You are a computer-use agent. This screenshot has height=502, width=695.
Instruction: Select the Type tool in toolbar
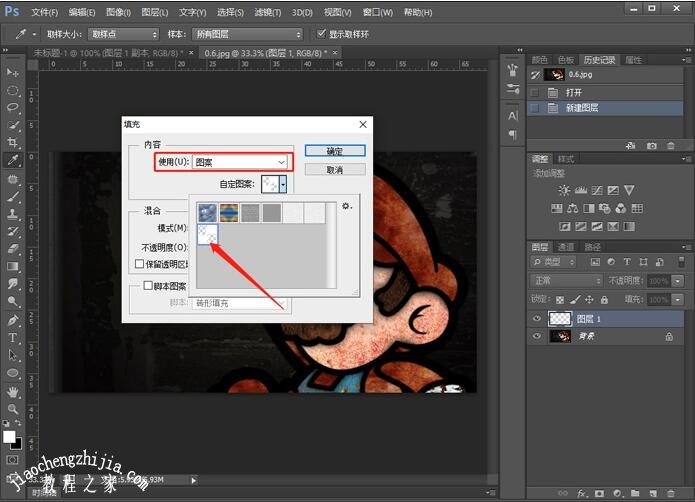pyautogui.click(x=13, y=338)
